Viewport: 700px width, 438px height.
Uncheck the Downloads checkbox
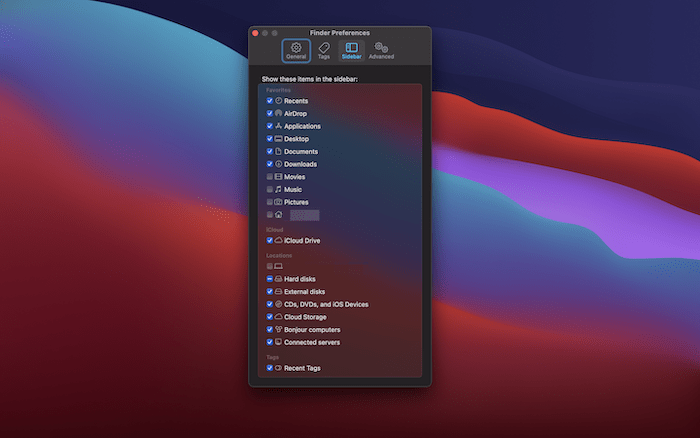coord(270,164)
